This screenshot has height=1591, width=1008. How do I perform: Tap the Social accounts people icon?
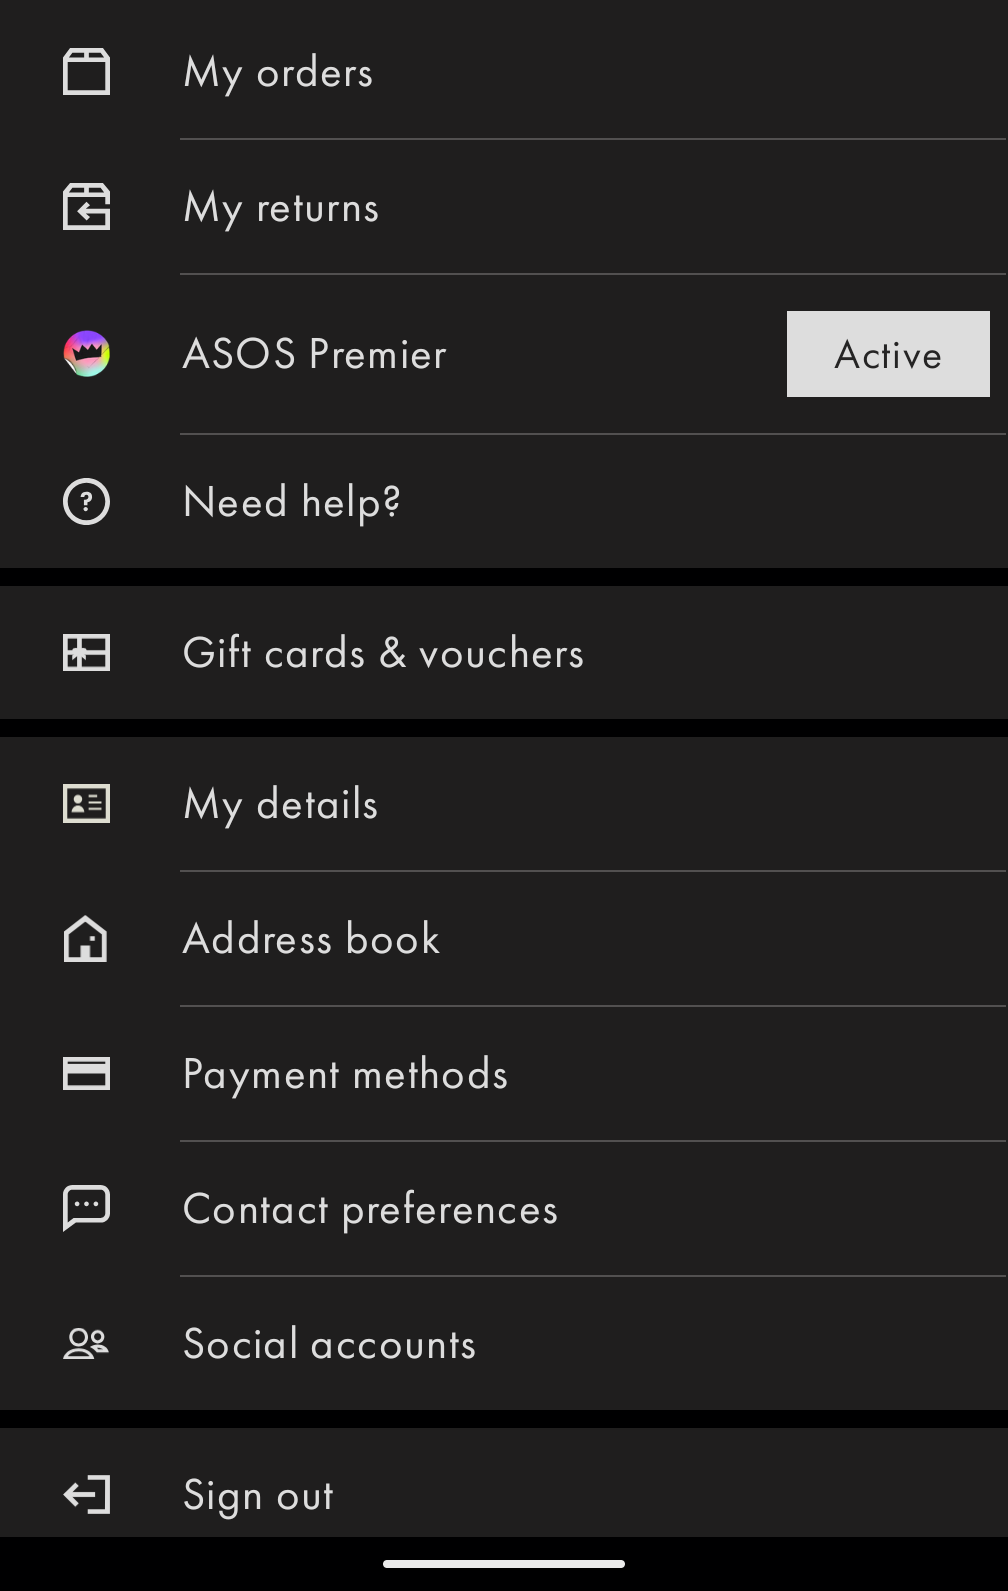pyautogui.click(x=86, y=1344)
